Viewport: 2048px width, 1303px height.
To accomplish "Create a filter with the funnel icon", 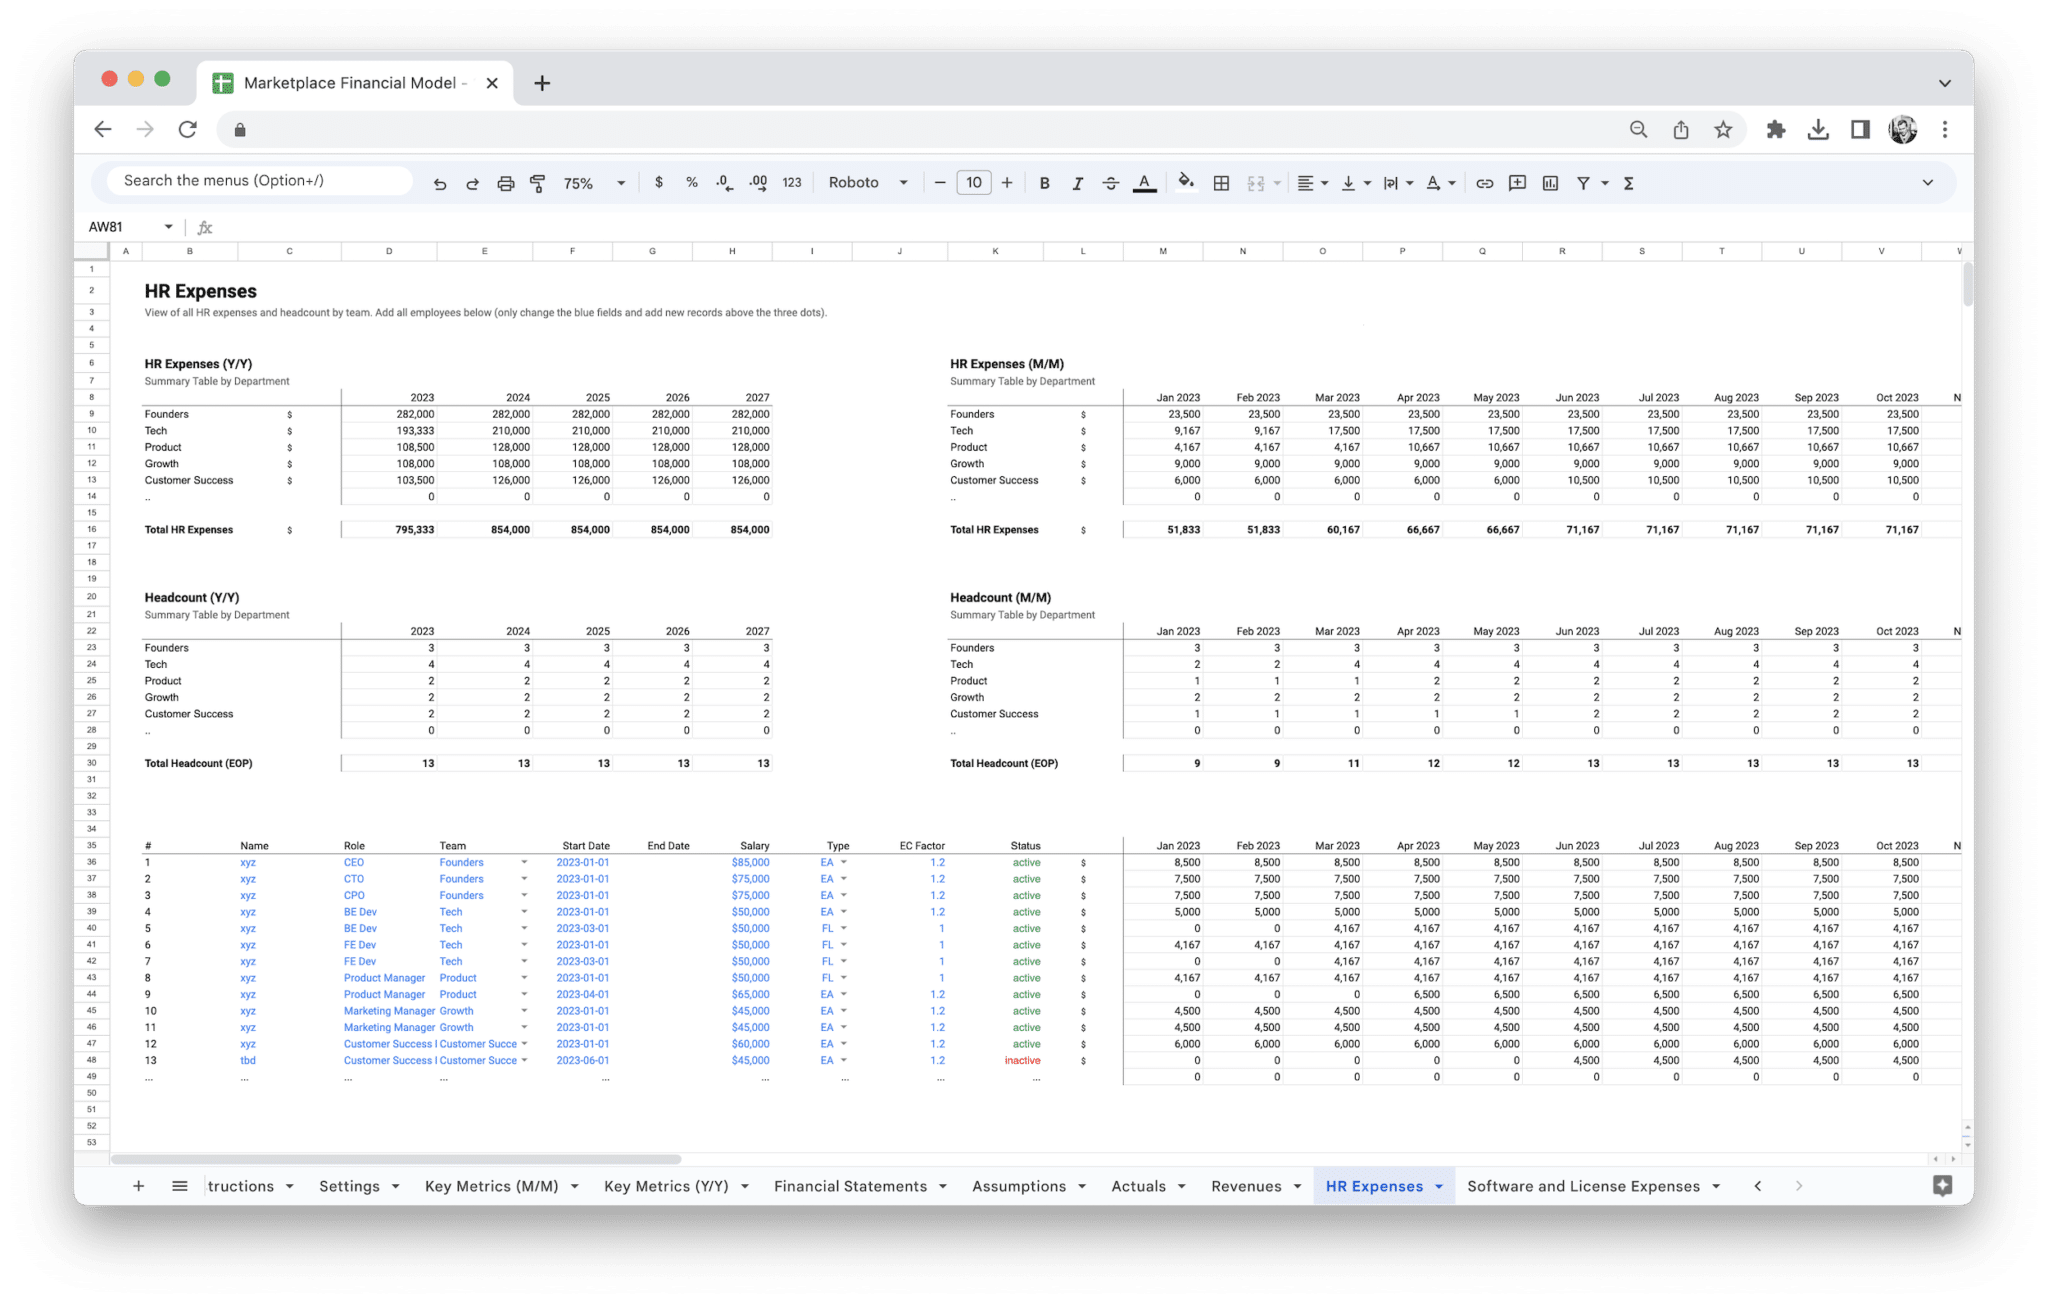I will (1584, 183).
